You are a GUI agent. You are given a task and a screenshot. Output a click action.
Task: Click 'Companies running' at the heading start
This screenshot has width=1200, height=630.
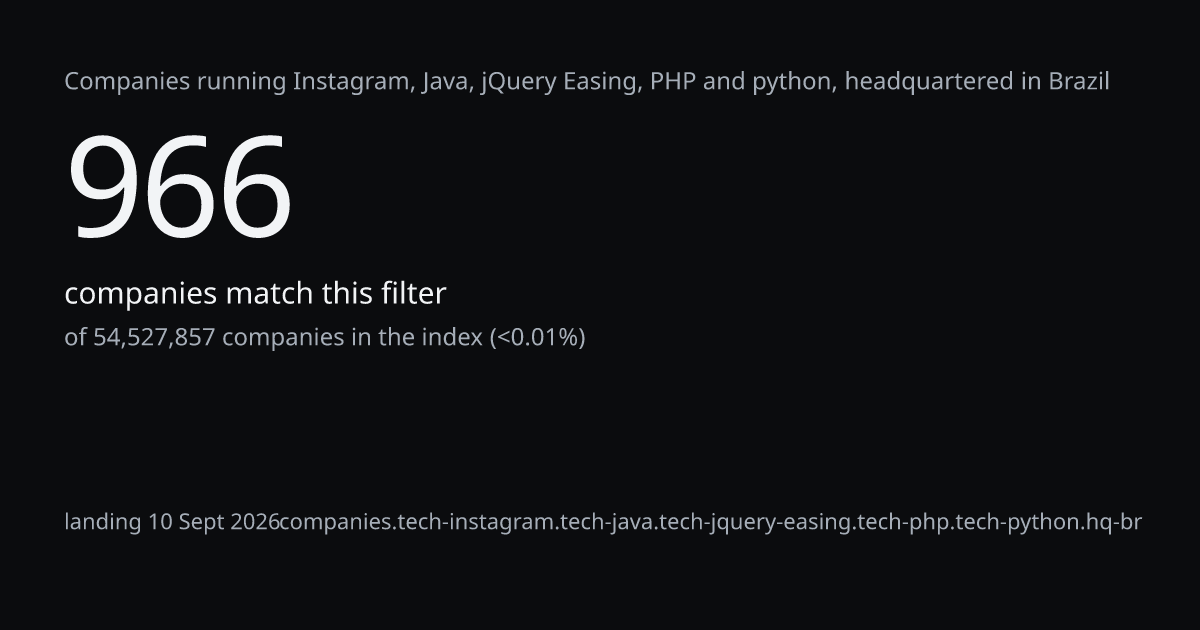tap(175, 82)
